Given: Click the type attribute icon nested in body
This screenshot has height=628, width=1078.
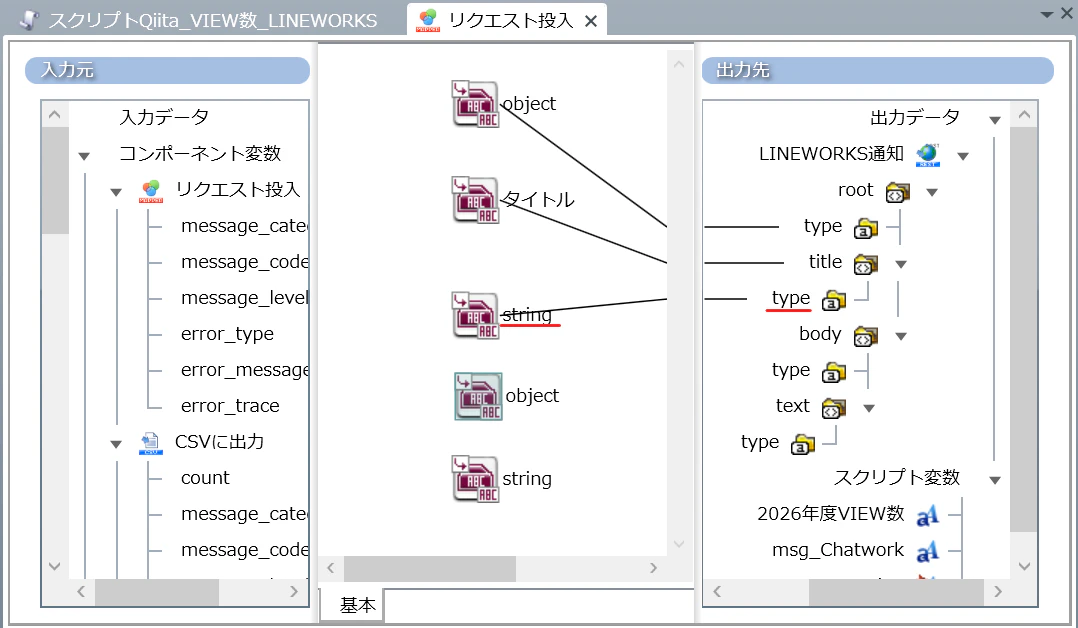Looking at the screenshot, I should 833,373.
